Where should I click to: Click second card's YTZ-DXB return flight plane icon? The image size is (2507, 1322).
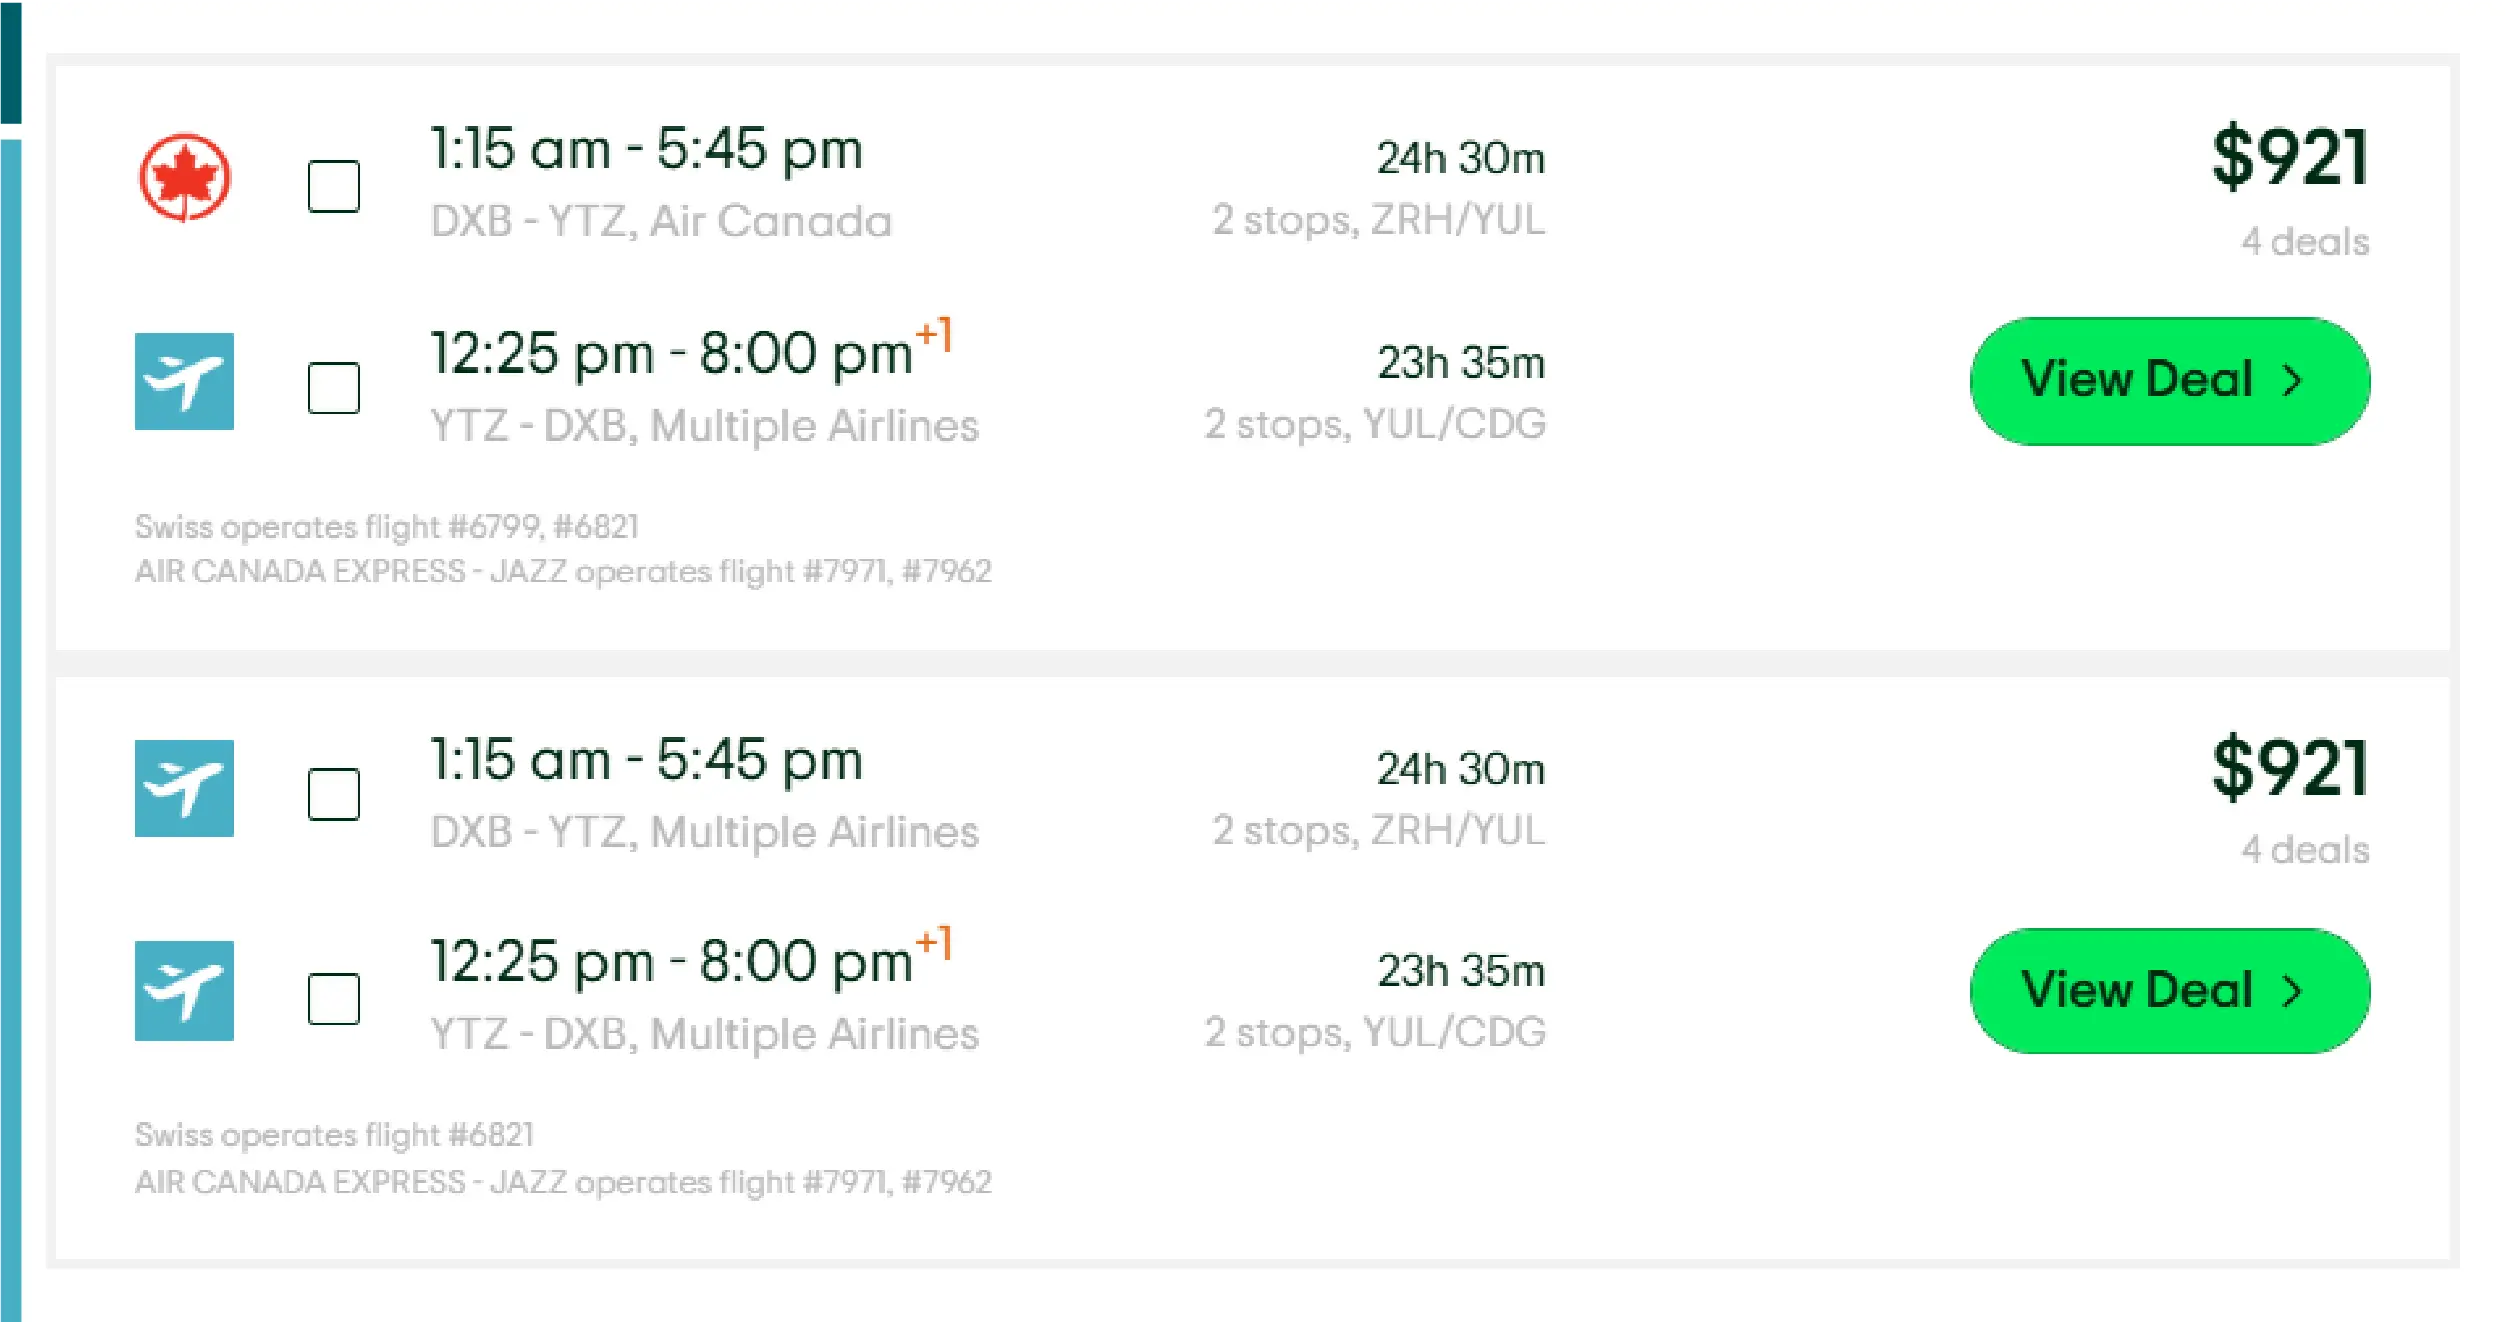tap(185, 991)
